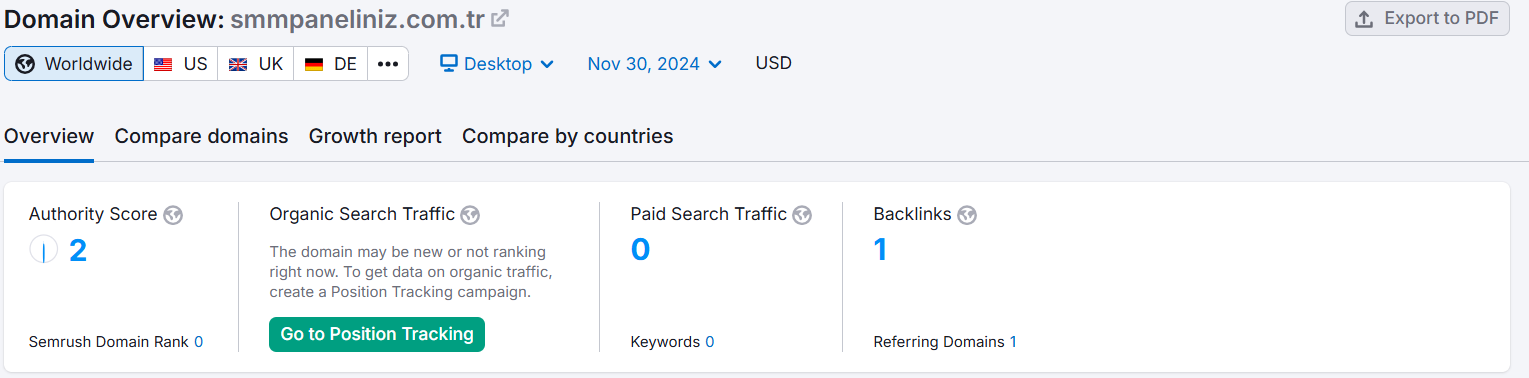Click the USD currency label

[774, 63]
